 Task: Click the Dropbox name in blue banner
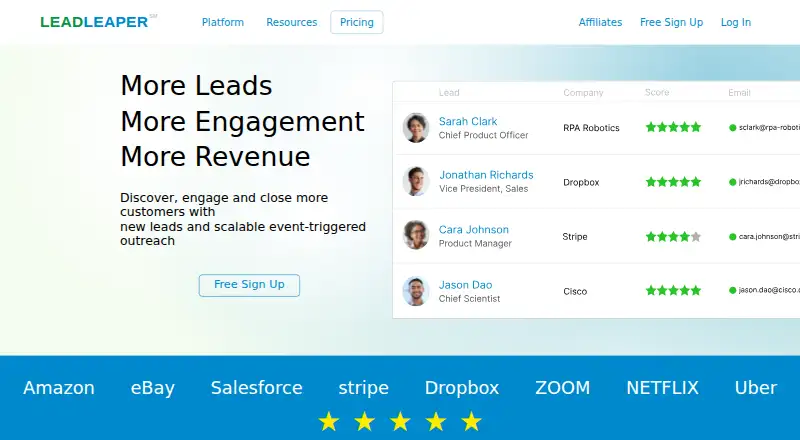[462, 388]
